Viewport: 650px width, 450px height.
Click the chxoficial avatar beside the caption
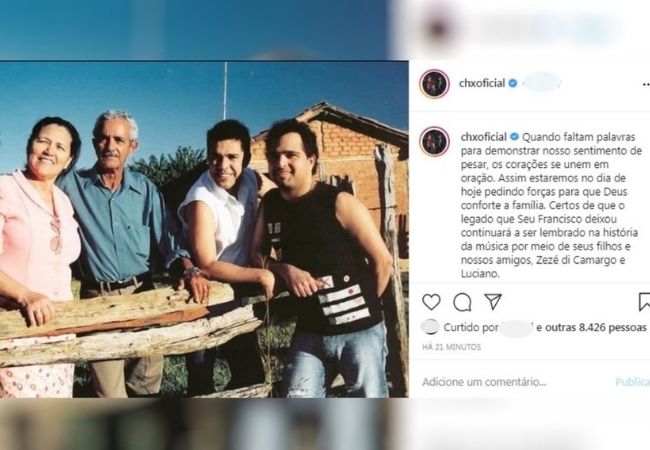point(434,142)
